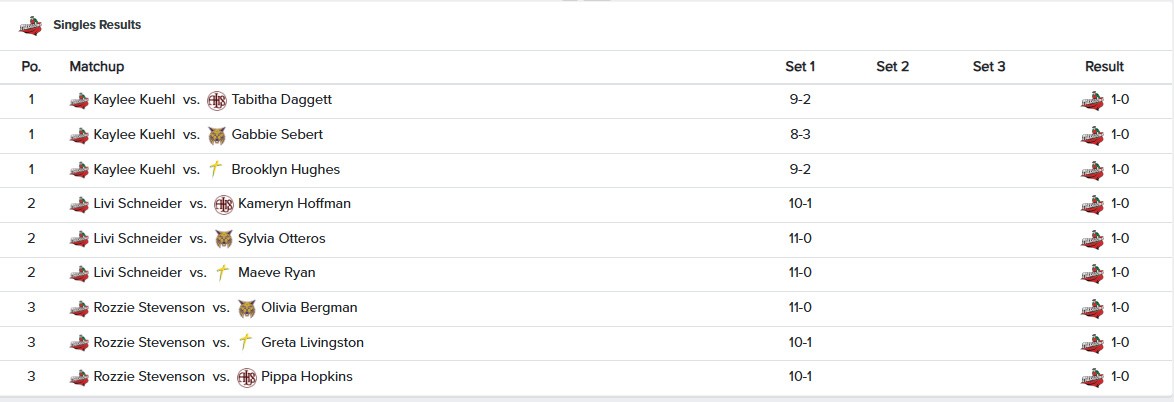Click the gold cross logo beside Maeve Ryan
The width and height of the screenshot is (1174, 402).
tap(223, 273)
